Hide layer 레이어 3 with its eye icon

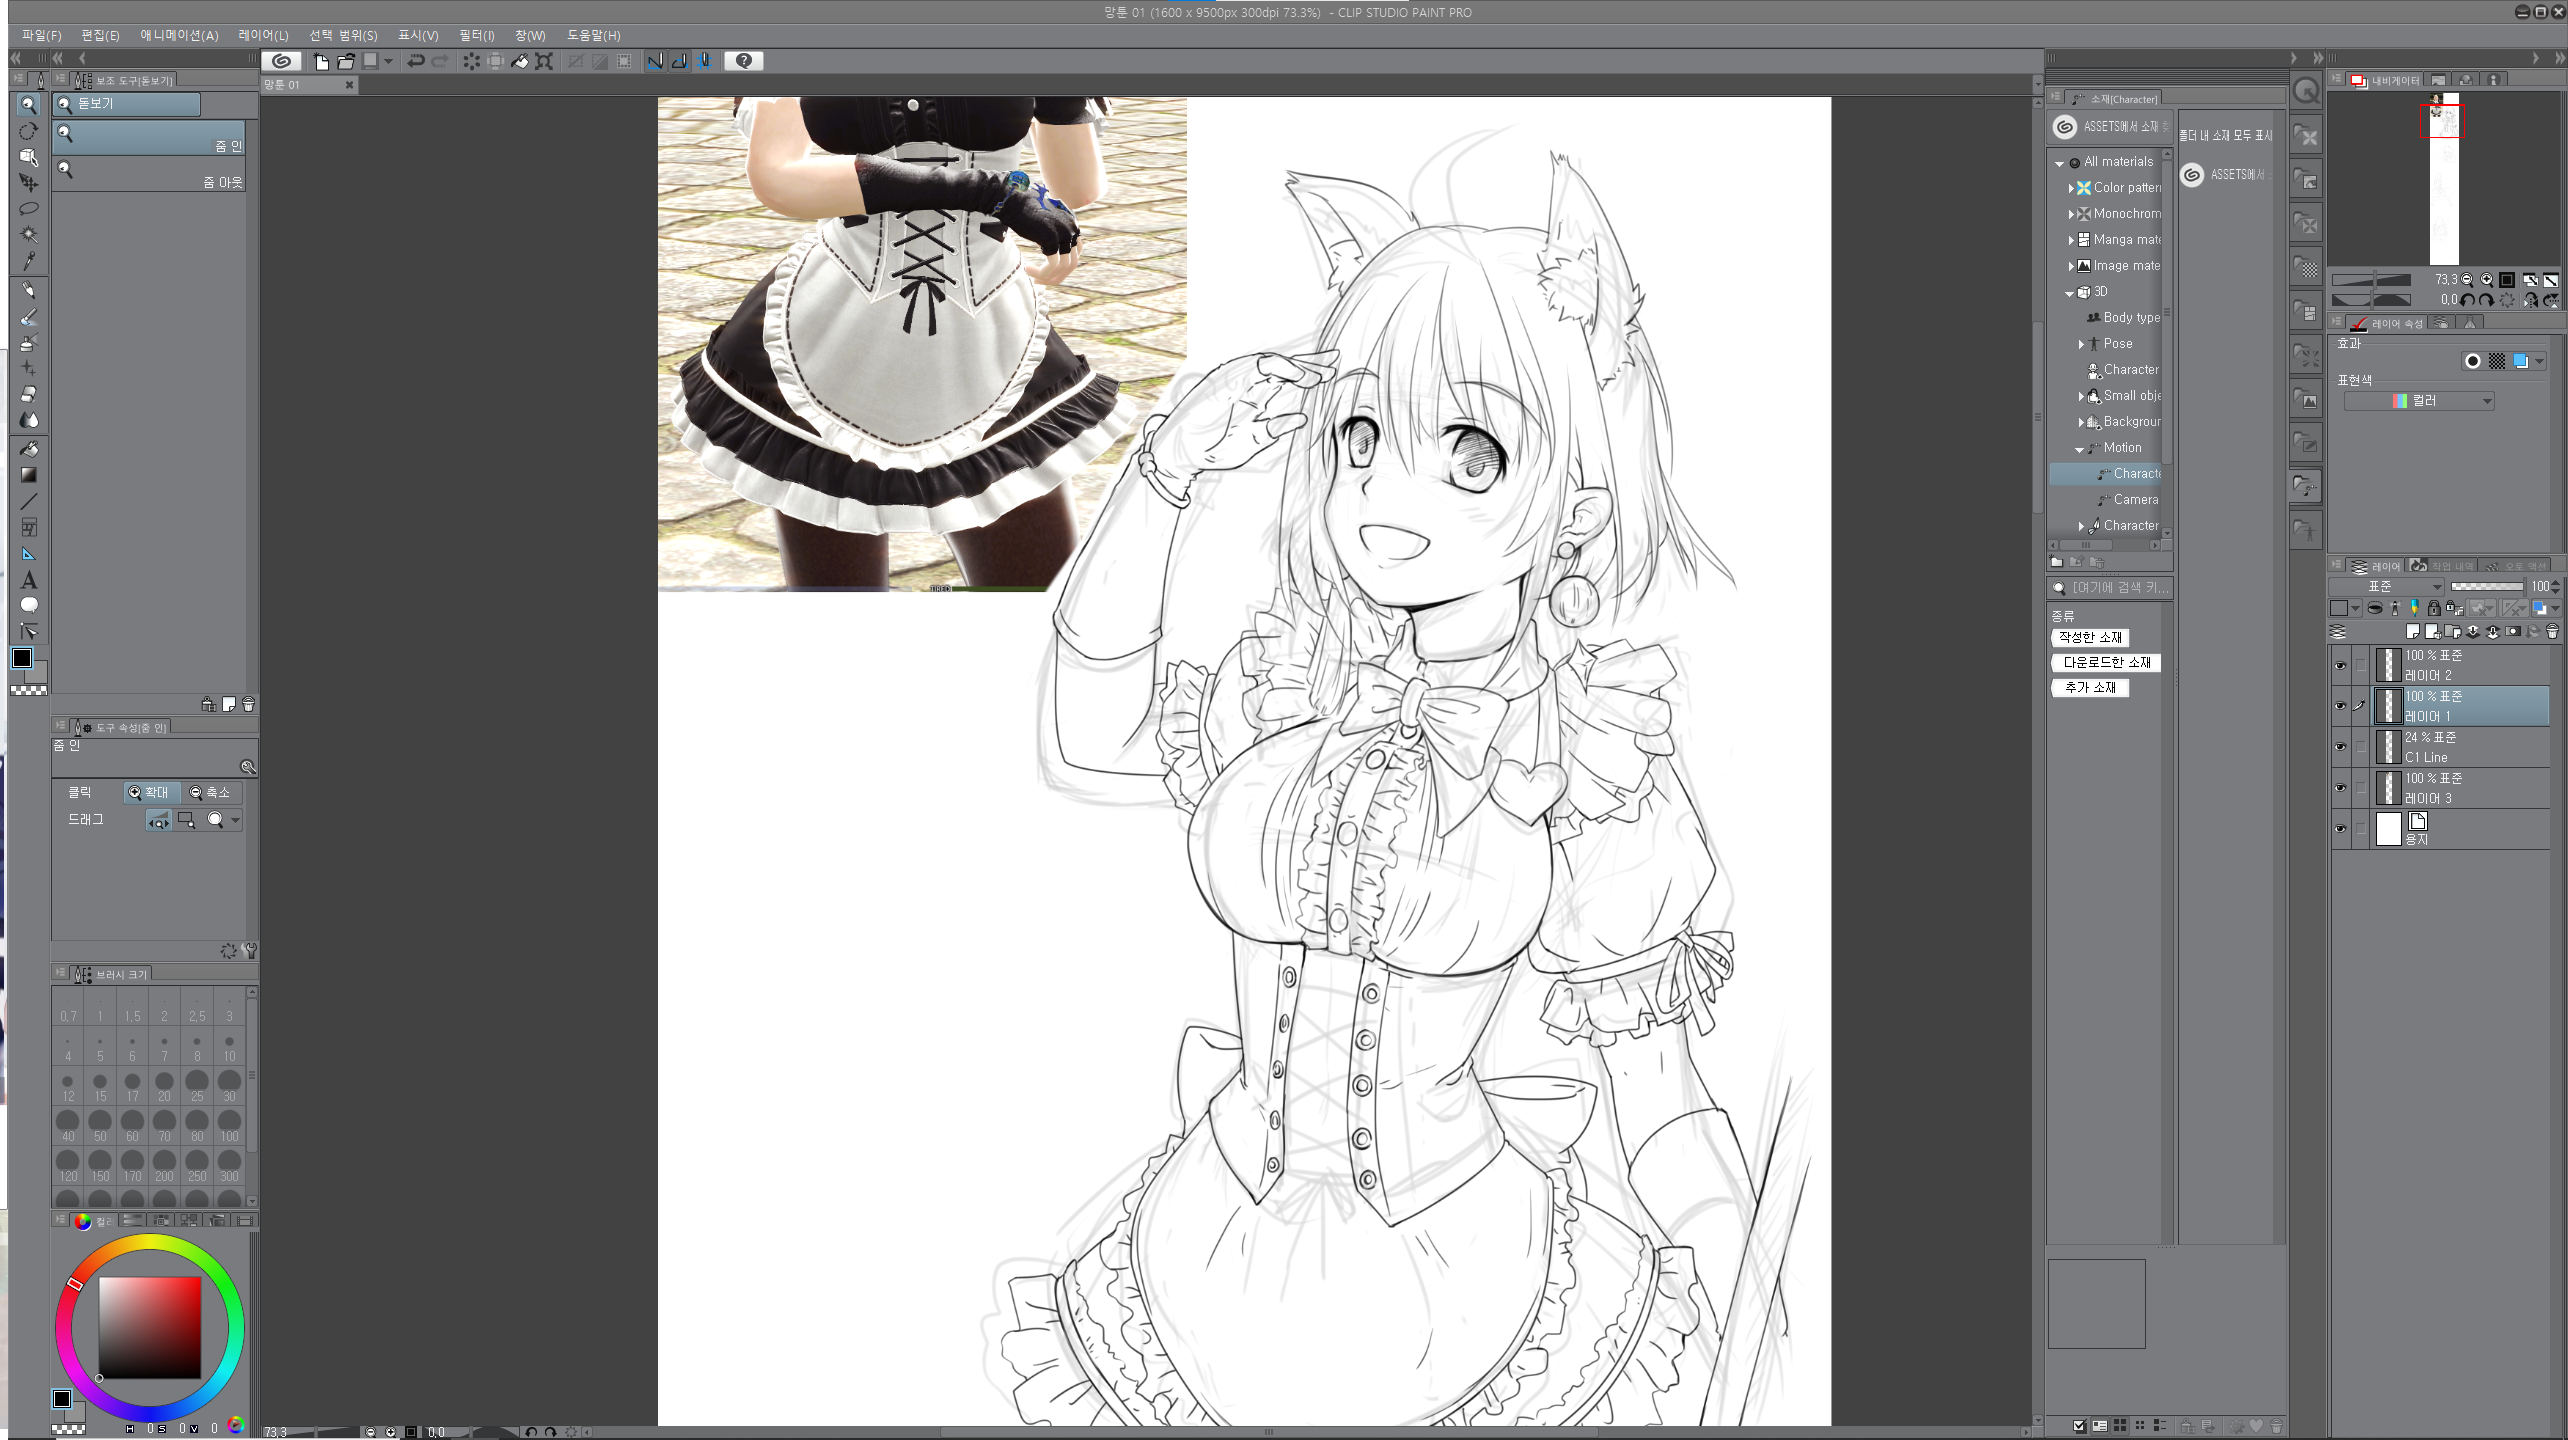click(2340, 788)
